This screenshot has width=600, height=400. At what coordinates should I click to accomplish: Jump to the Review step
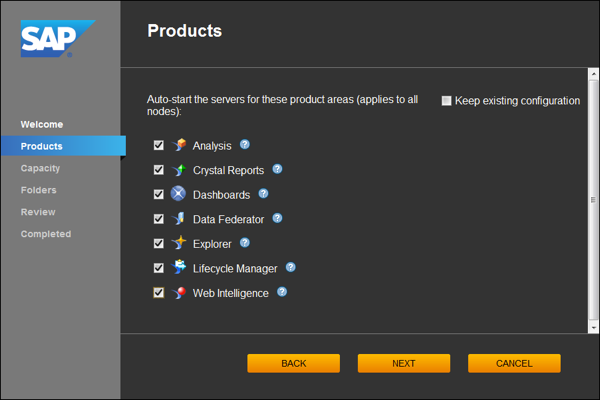(x=38, y=212)
